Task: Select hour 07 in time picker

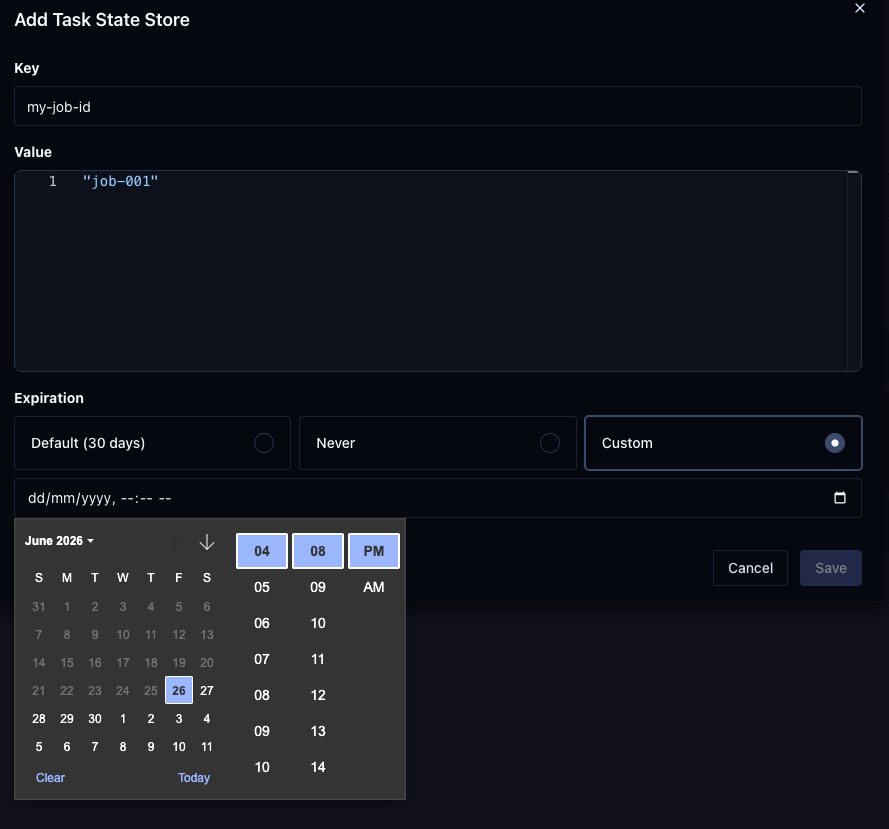Action: tap(262, 659)
